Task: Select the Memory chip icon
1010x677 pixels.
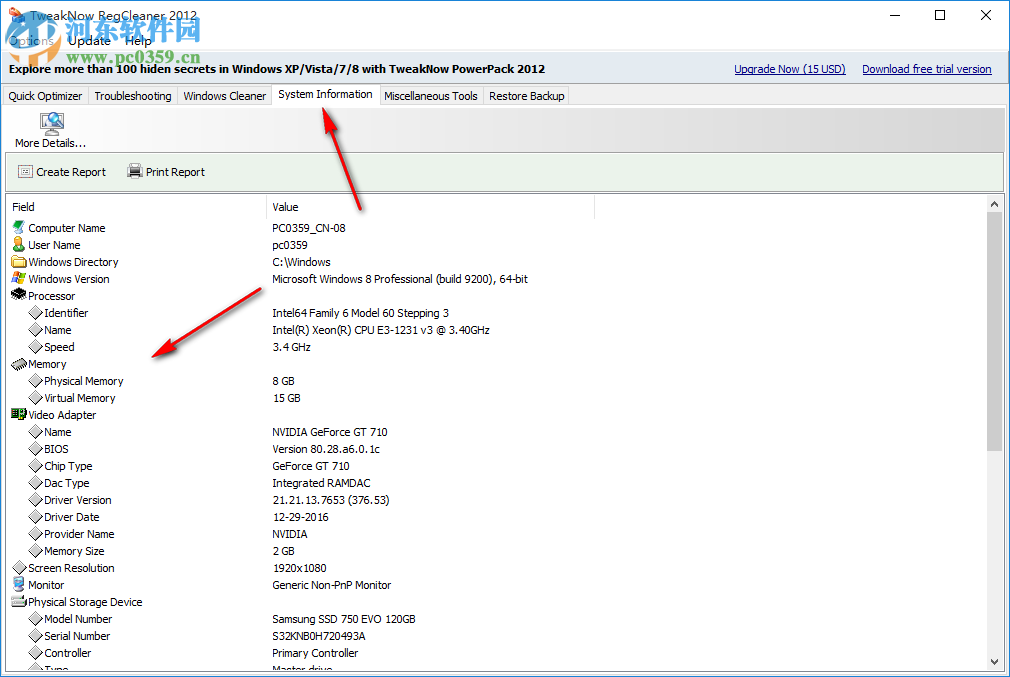Action: tap(17, 364)
